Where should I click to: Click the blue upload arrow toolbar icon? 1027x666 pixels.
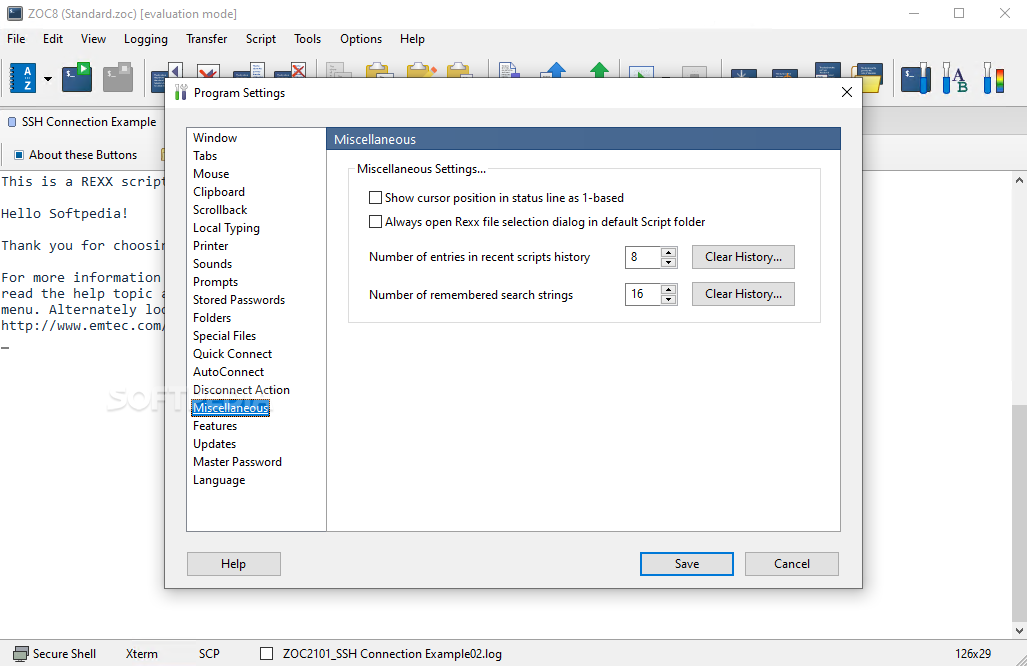coord(555,70)
